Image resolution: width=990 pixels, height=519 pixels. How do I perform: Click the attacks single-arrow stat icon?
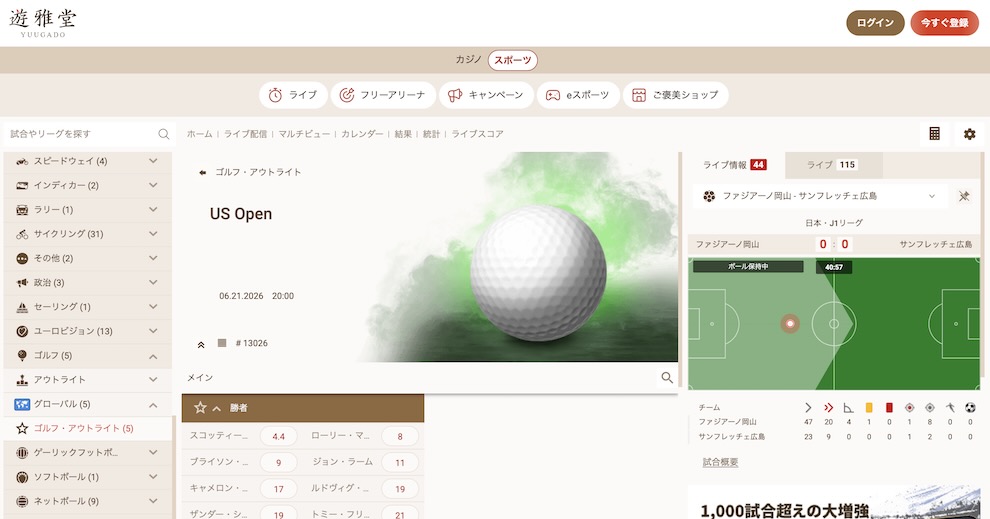click(808, 408)
